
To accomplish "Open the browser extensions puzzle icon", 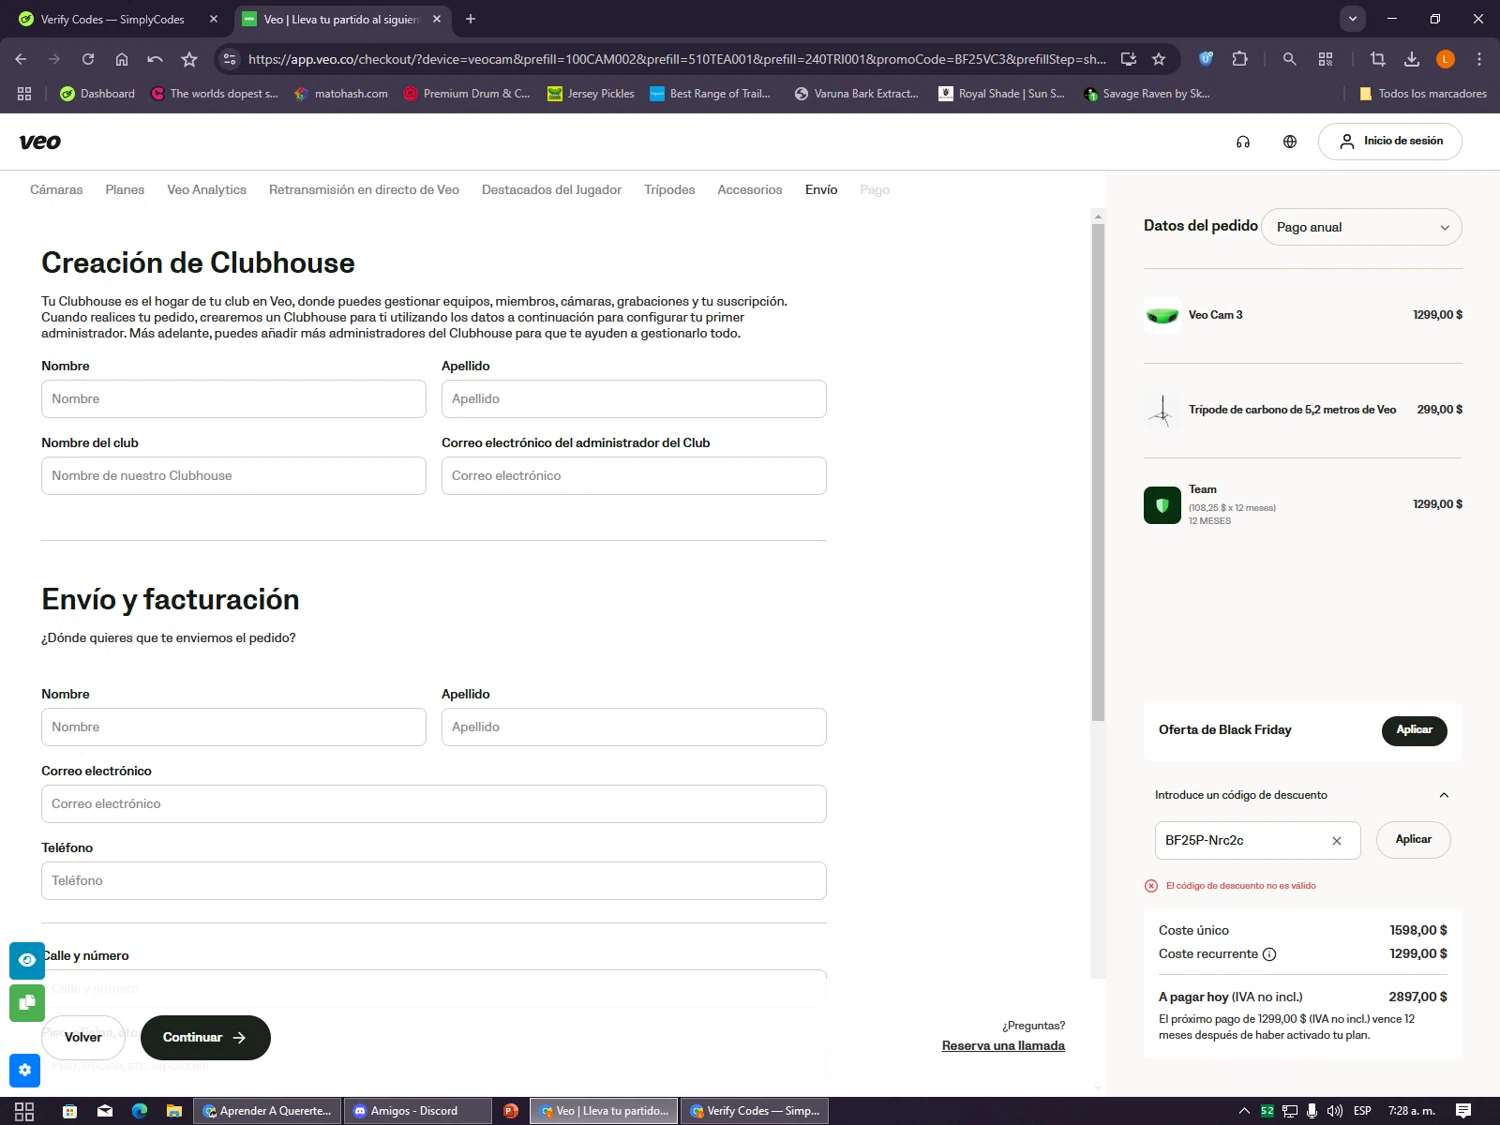I will [1240, 59].
